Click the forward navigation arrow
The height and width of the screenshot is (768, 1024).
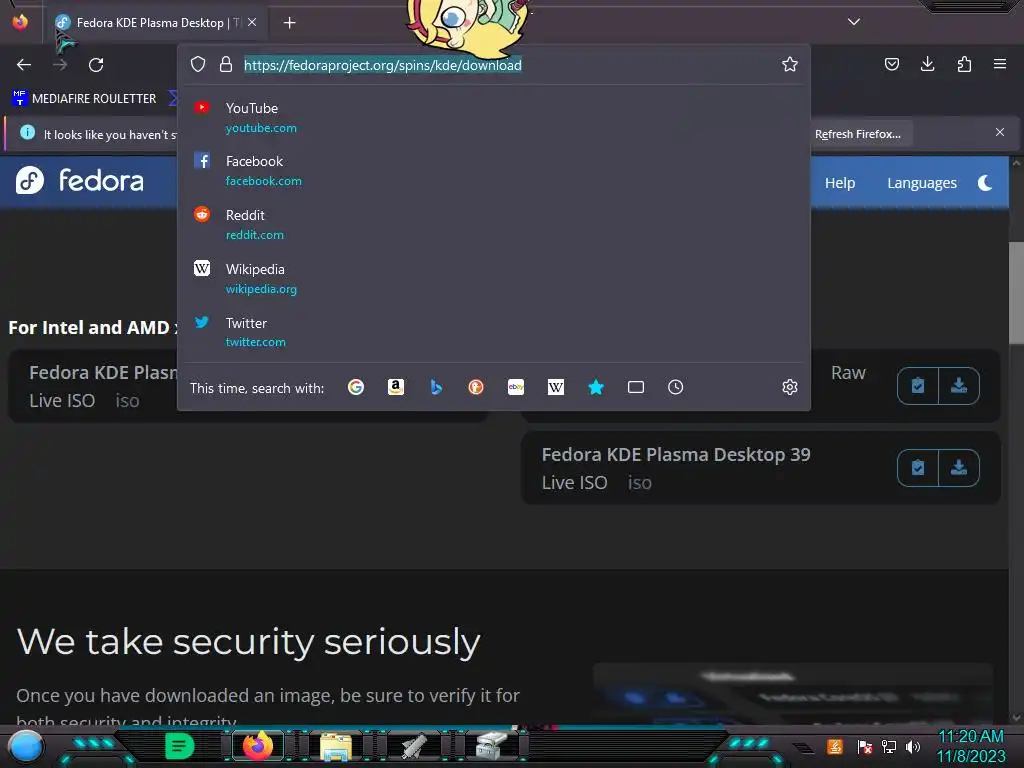pyautogui.click(x=60, y=65)
